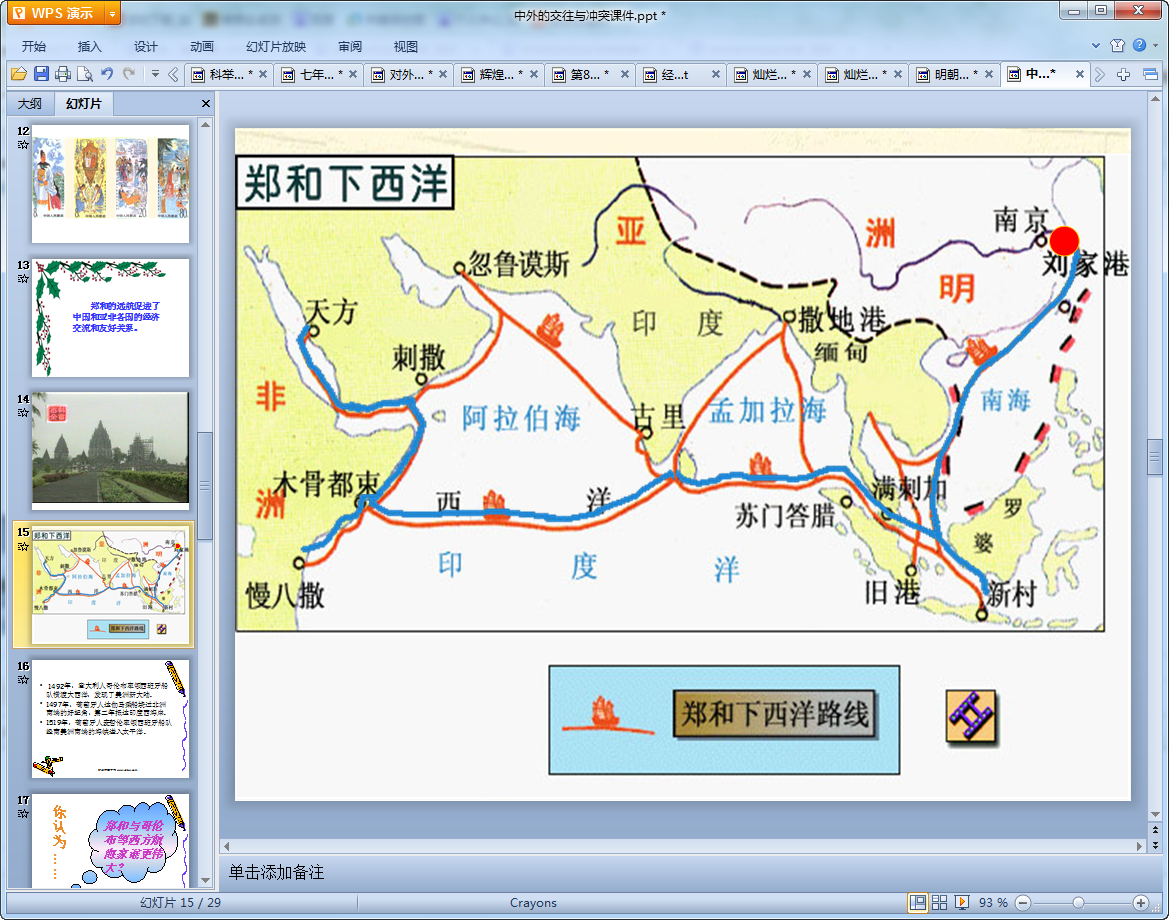Open file using the folder icon
Viewport: 1169px width, 920px height.
coord(18,74)
